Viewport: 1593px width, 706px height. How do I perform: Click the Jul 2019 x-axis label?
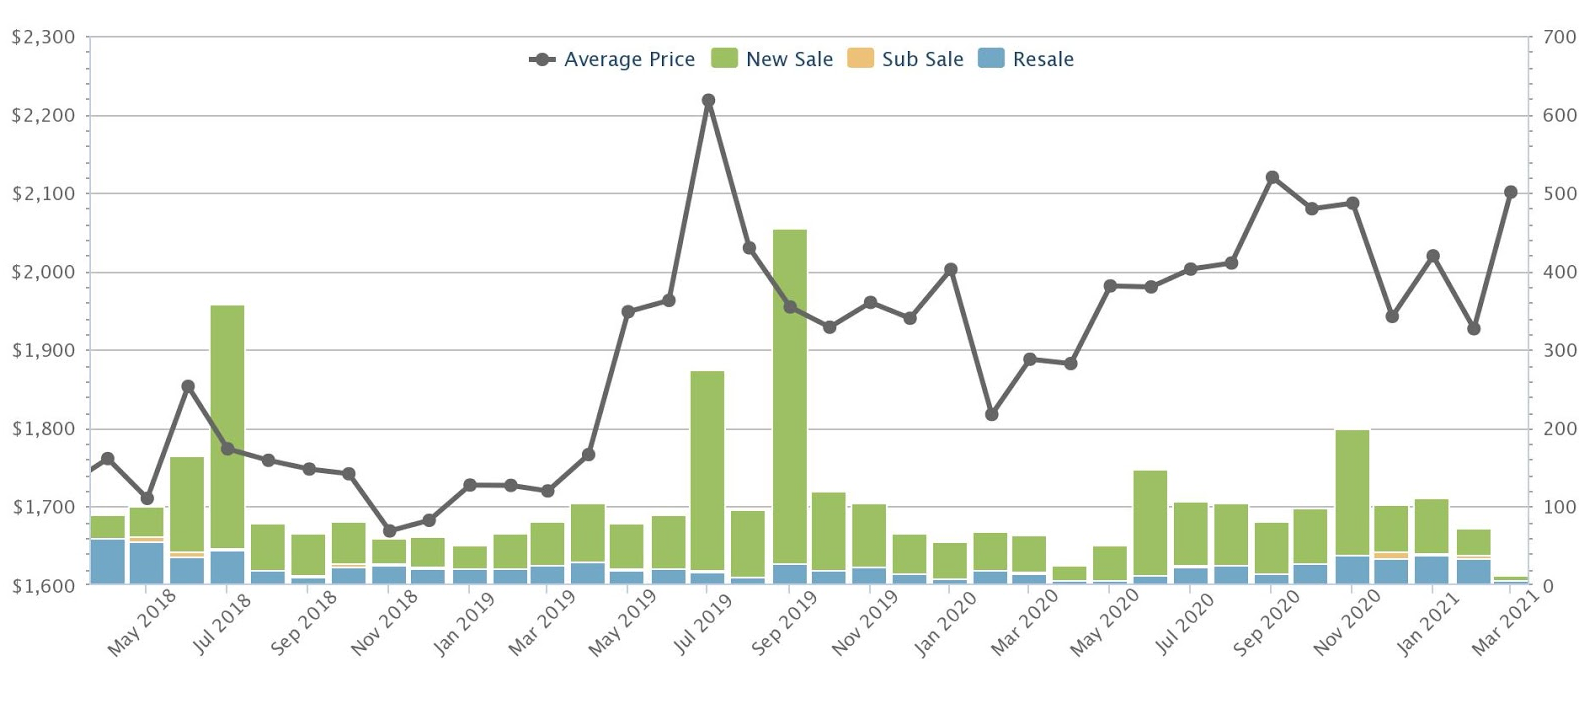coord(703,624)
